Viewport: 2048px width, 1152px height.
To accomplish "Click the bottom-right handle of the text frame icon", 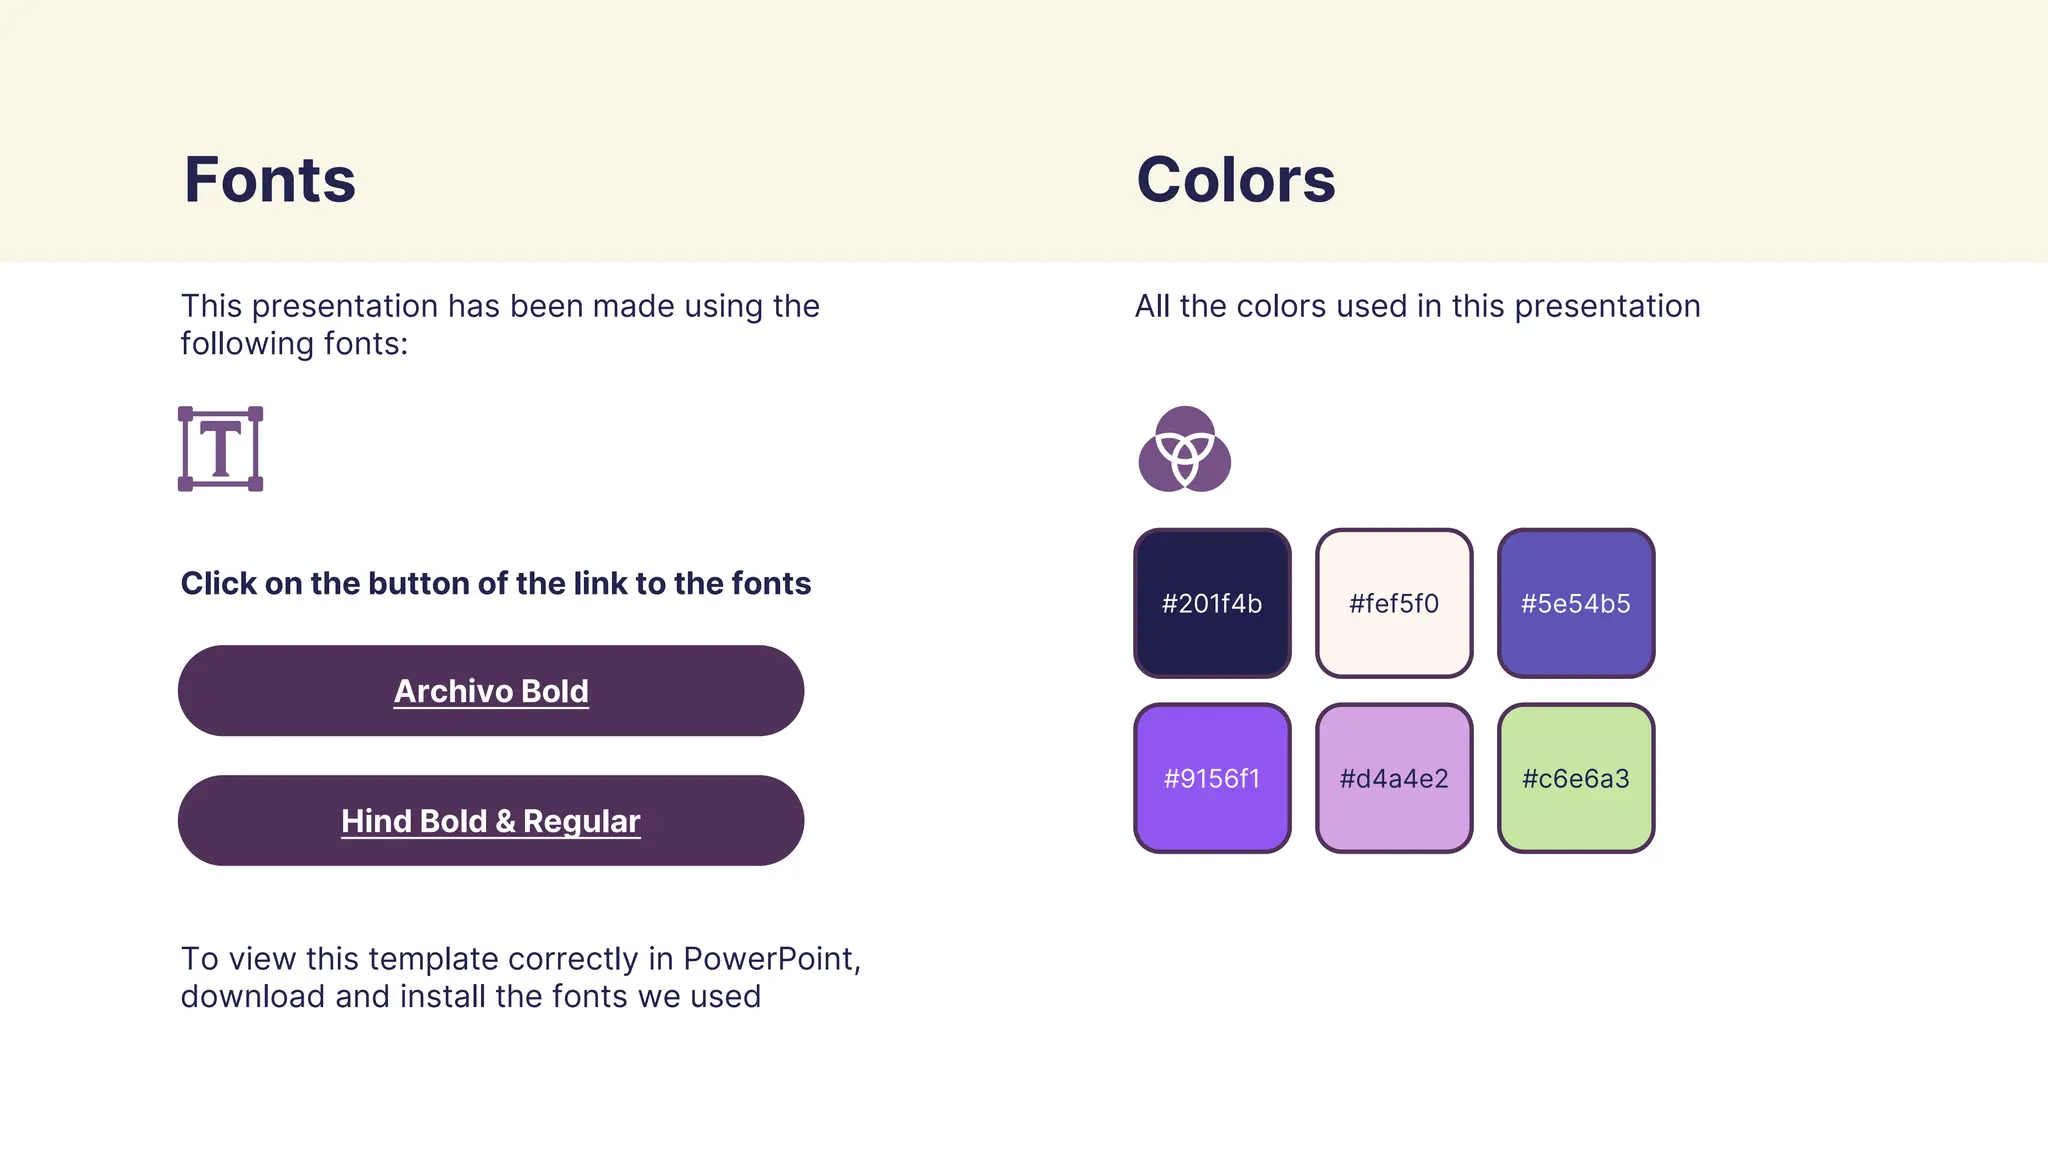I will [x=256, y=484].
